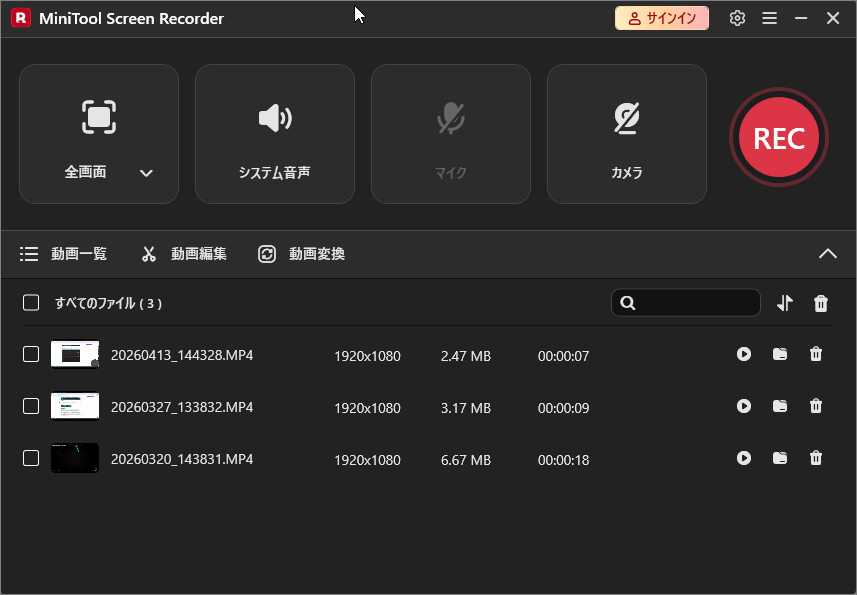The height and width of the screenshot is (595, 857).
Task: Click the サインイン sign-in button
Action: point(661,18)
